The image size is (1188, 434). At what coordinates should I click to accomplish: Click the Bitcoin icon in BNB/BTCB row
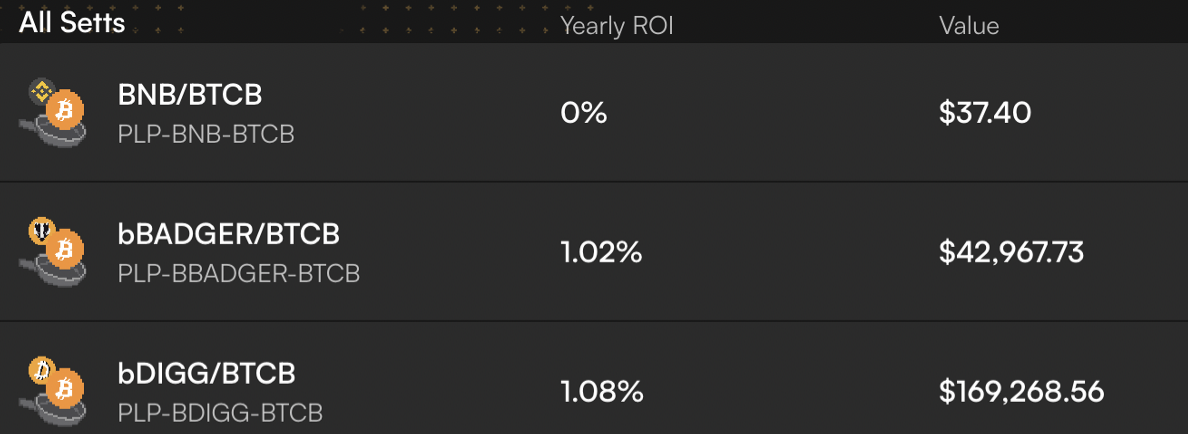pos(64,111)
